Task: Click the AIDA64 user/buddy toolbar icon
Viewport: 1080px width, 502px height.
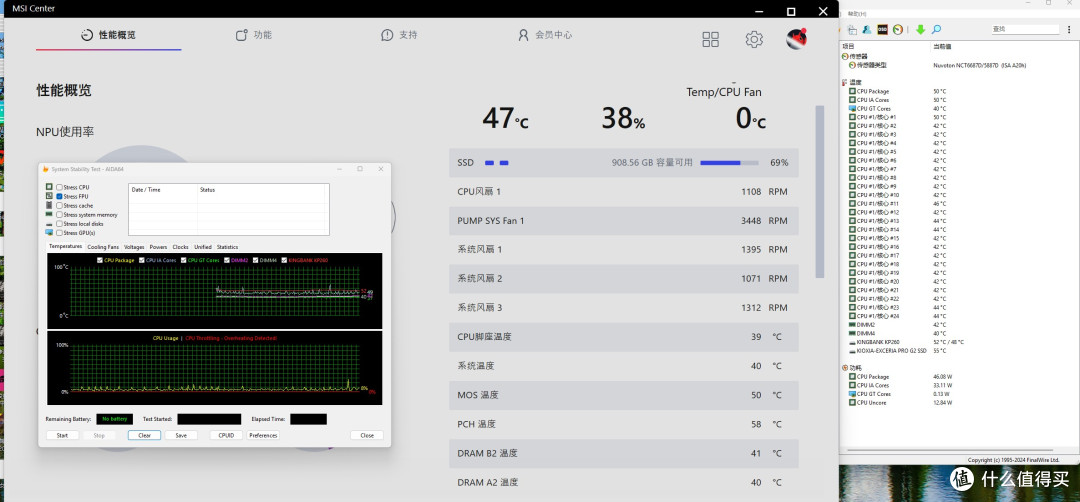Action: [x=866, y=30]
